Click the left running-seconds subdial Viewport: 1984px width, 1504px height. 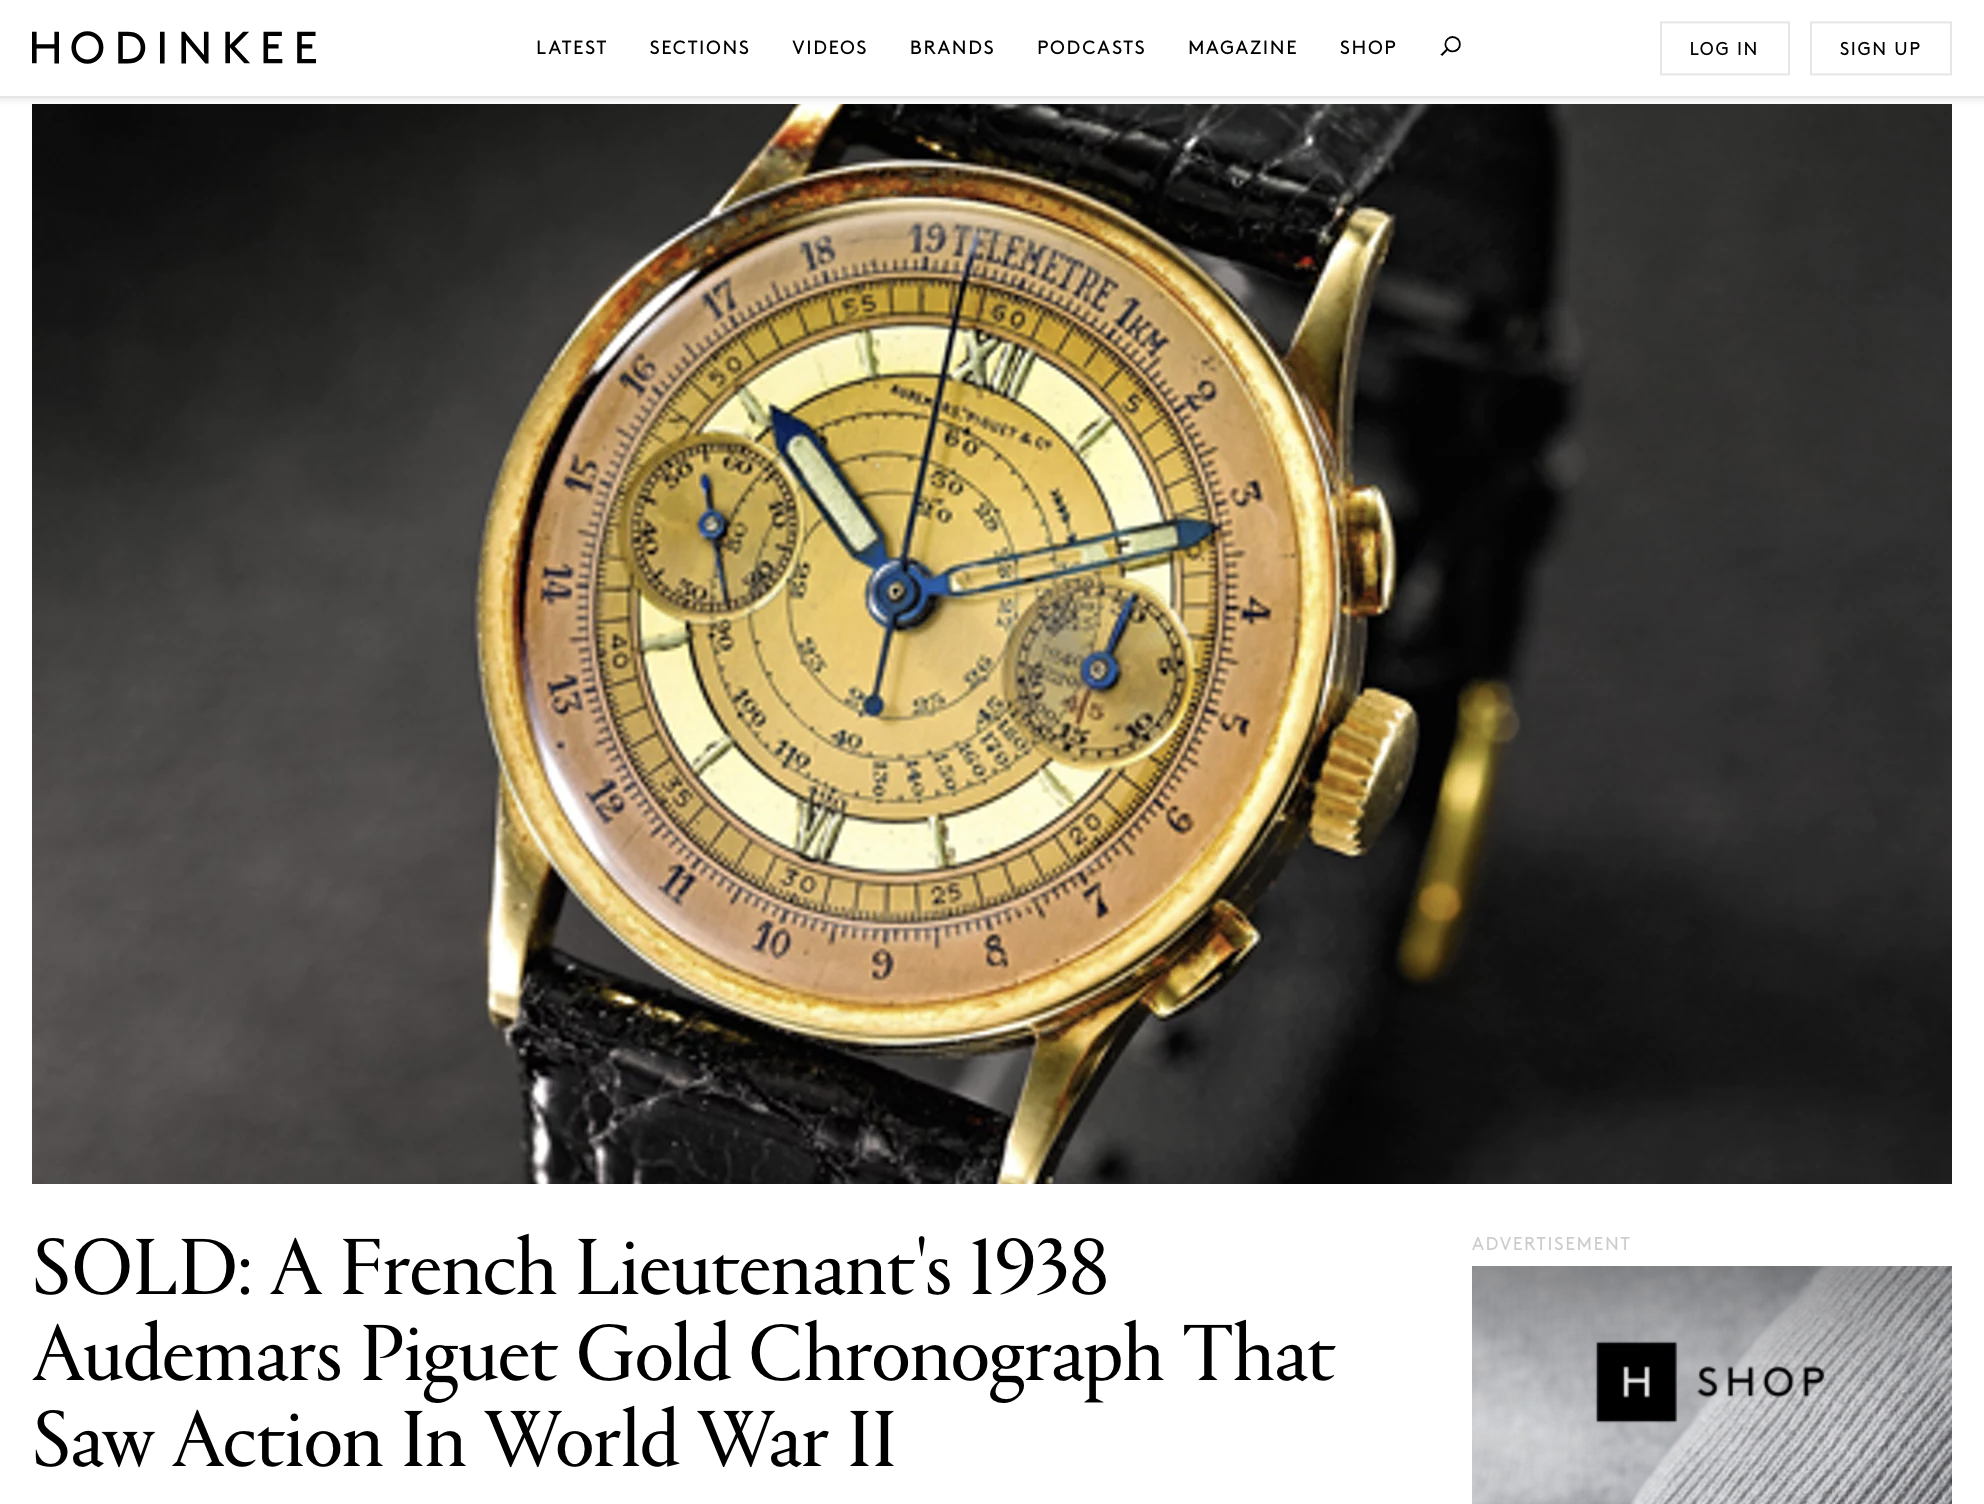pos(712,524)
